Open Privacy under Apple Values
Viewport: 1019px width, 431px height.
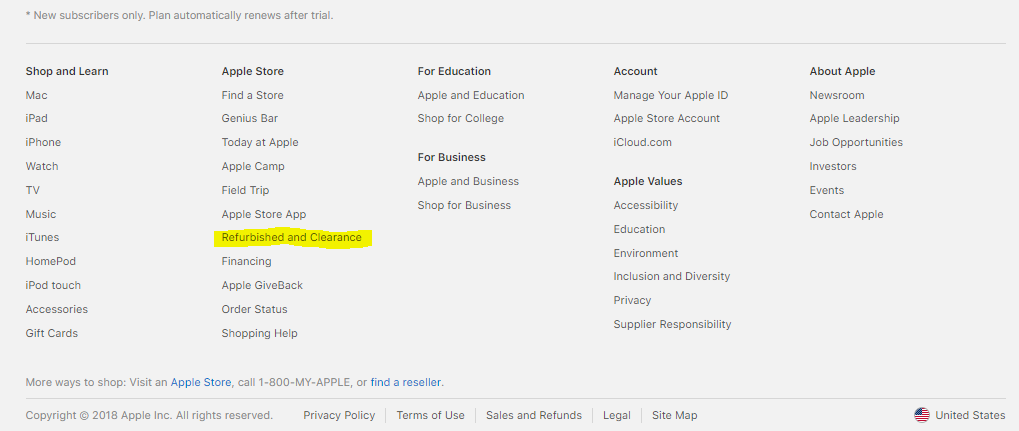click(632, 300)
